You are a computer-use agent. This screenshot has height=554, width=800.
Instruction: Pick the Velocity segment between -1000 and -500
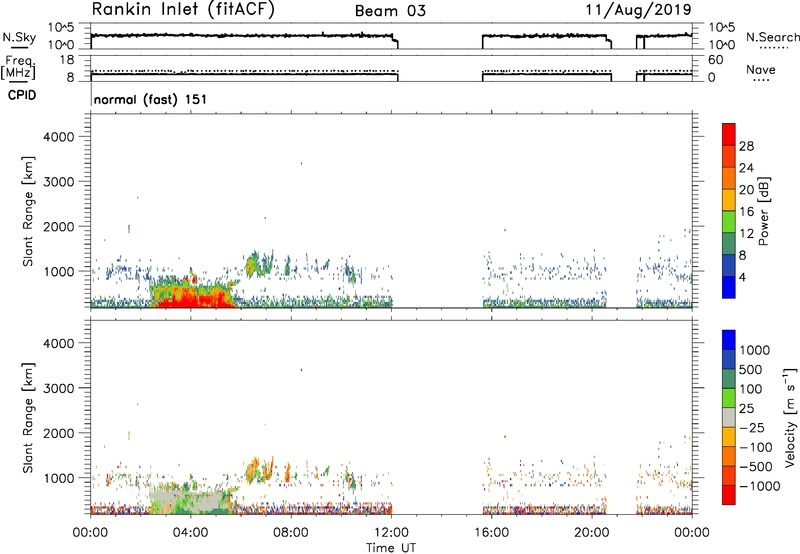point(729,475)
